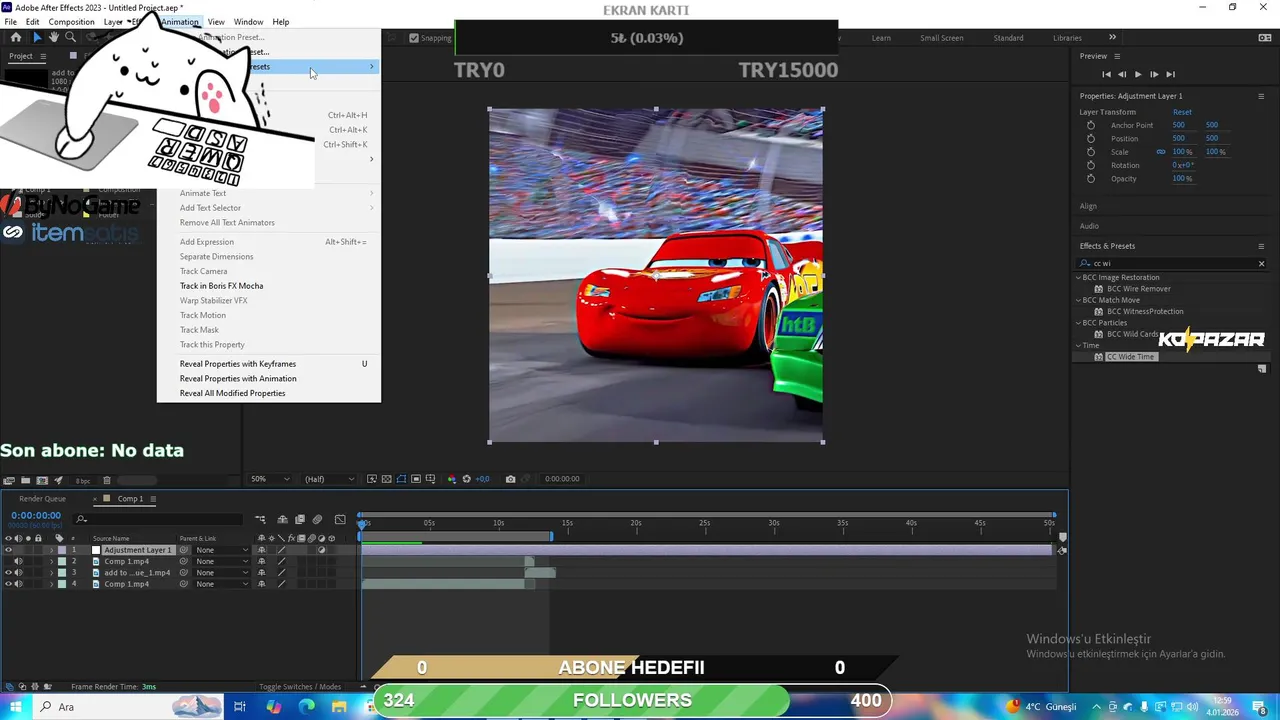
Task: Open composition mini-flowchart in timeline
Action: [x=260, y=519]
